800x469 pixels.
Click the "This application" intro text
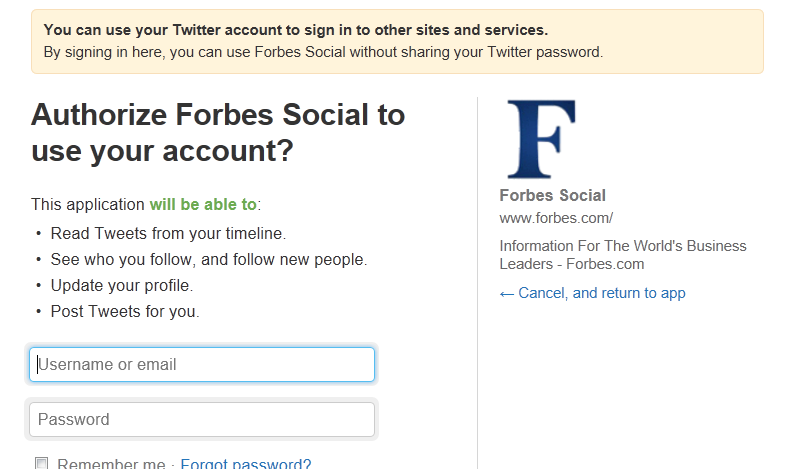coord(88,204)
